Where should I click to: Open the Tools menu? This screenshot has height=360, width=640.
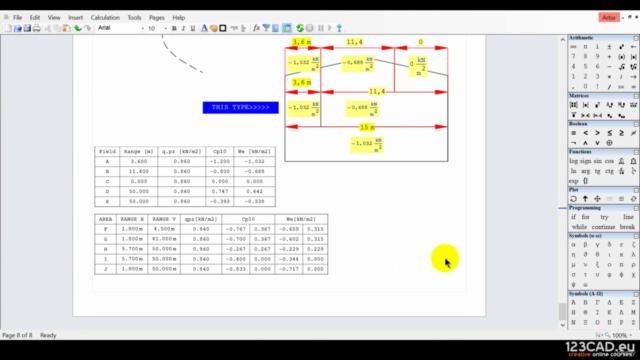(134, 18)
